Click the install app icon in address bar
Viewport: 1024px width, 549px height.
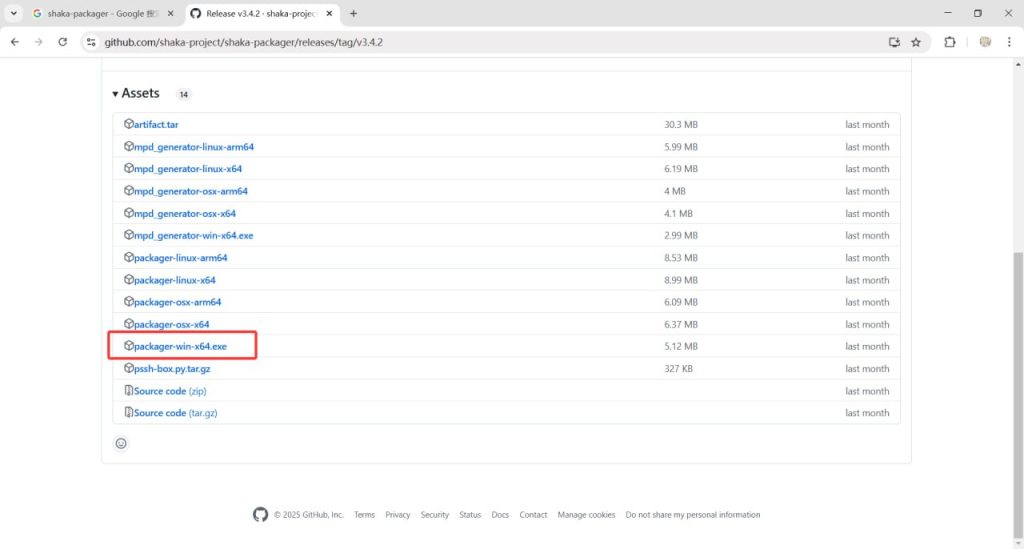click(x=894, y=42)
